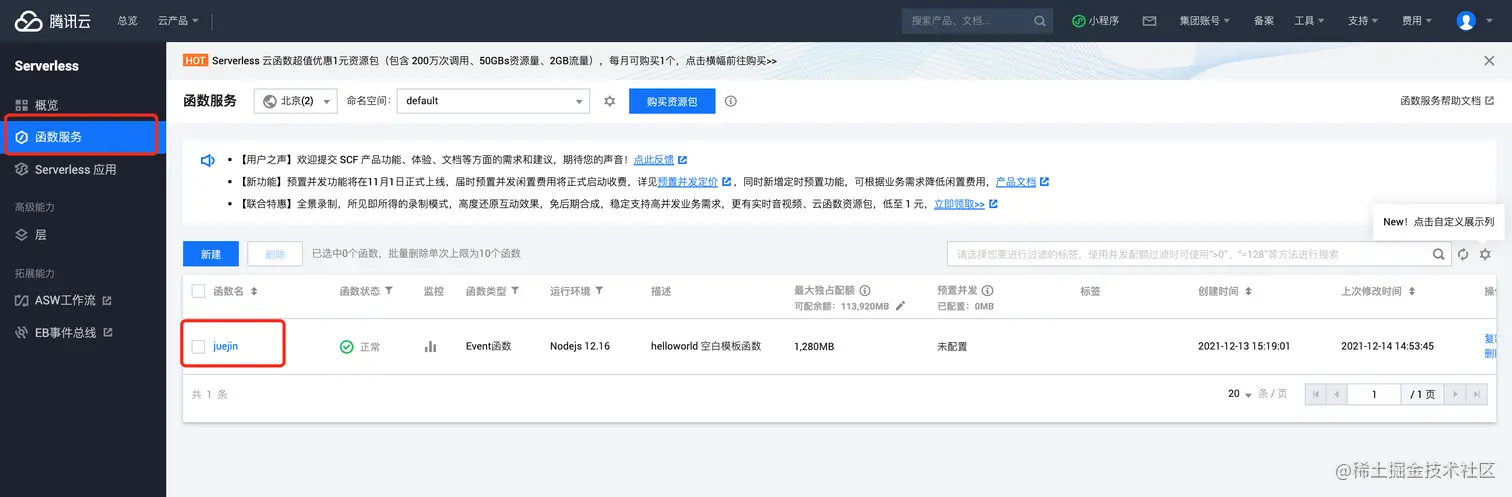Go to the last page button
The width and height of the screenshot is (1512, 497).
click(x=1476, y=394)
